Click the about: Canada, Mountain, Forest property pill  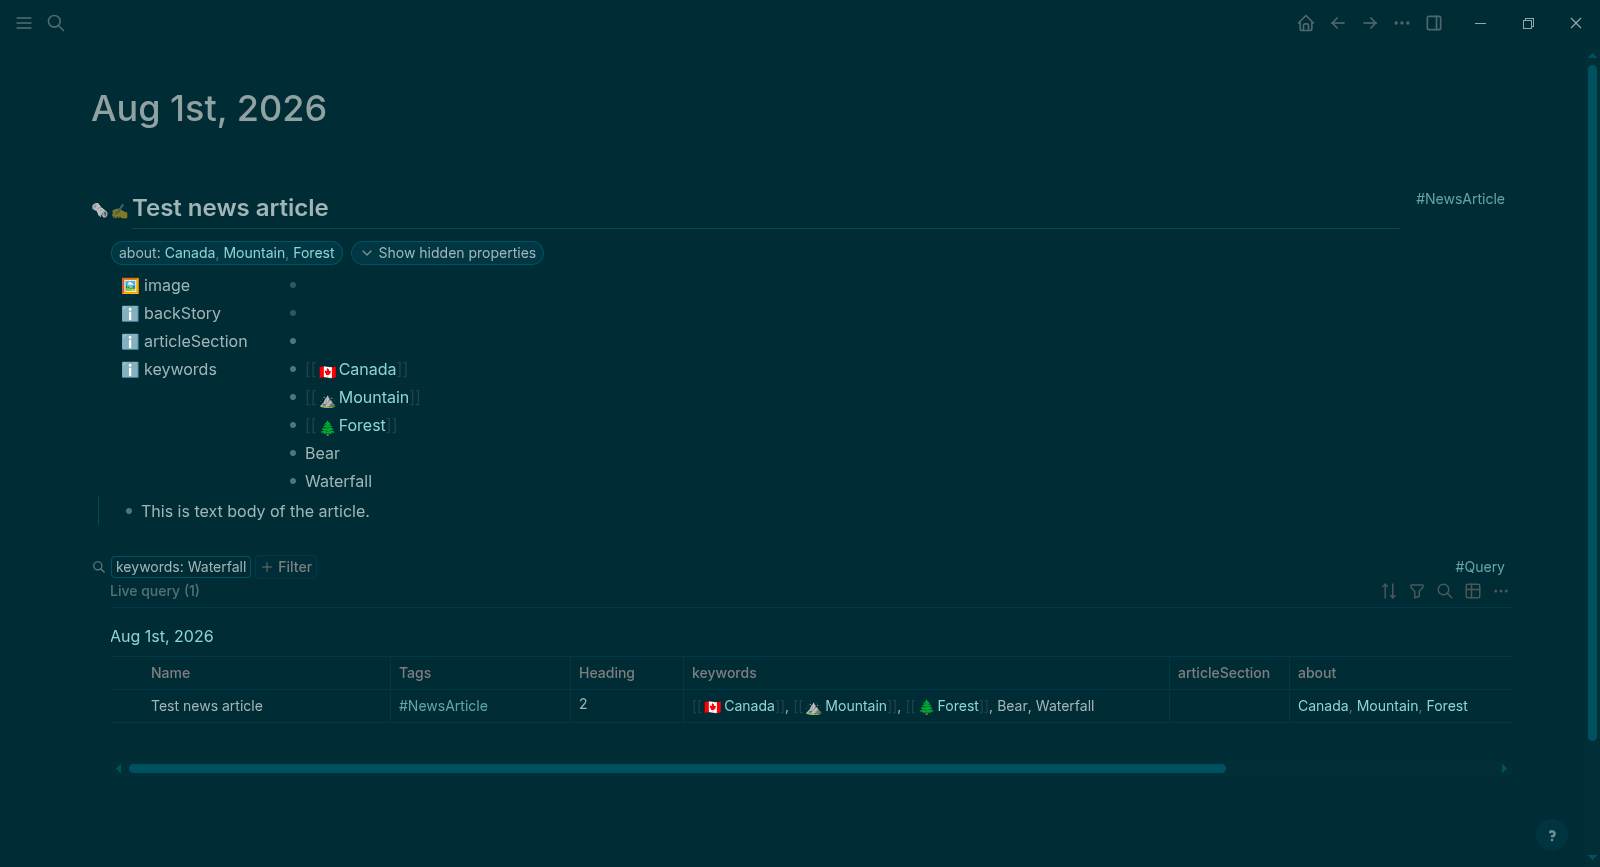point(227,253)
